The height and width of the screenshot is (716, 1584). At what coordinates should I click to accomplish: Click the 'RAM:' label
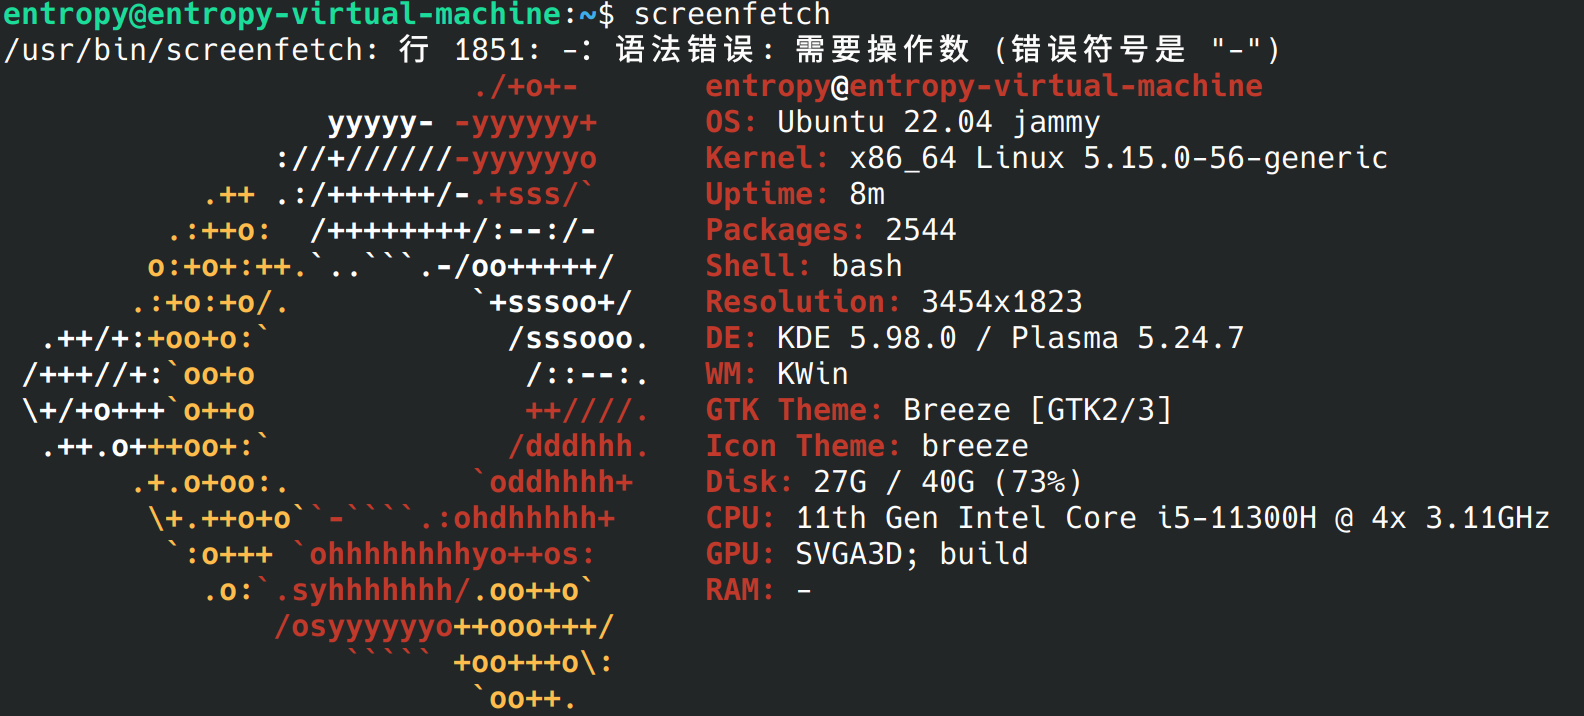[x=740, y=590]
